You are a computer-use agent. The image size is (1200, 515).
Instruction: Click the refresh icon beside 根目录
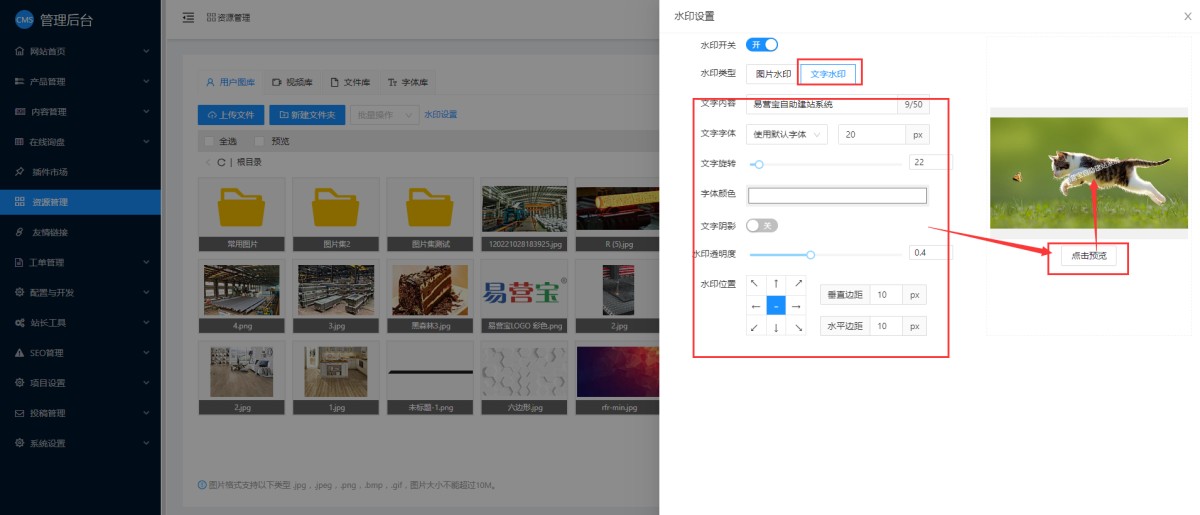pyautogui.click(x=221, y=162)
